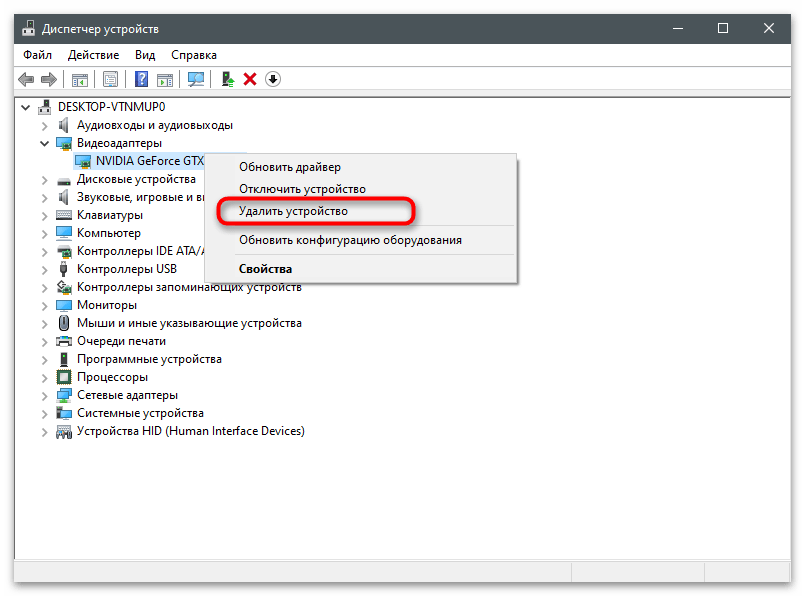The width and height of the screenshot is (805, 596).
Task: Click the Мониторы display icon
Action: point(64,305)
